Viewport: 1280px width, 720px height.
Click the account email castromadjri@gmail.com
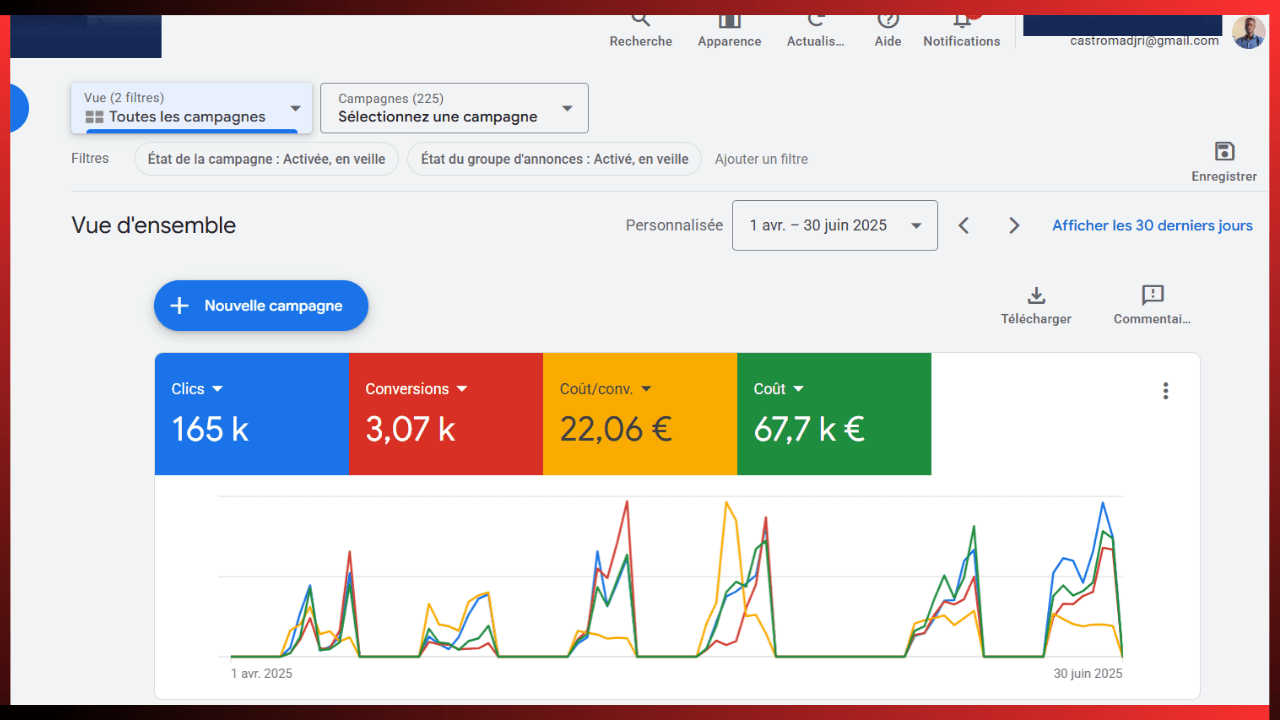(1144, 41)
